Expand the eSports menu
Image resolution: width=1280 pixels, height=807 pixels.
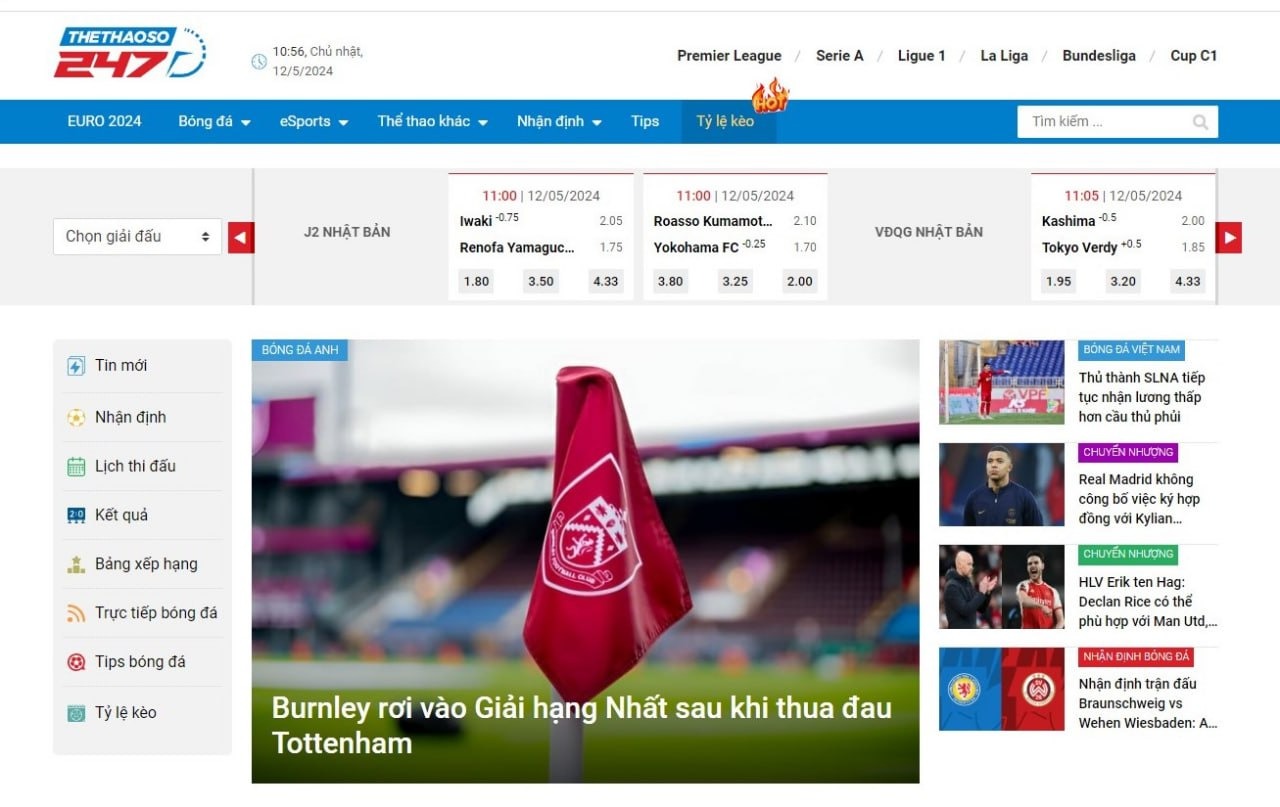point(314,122)
